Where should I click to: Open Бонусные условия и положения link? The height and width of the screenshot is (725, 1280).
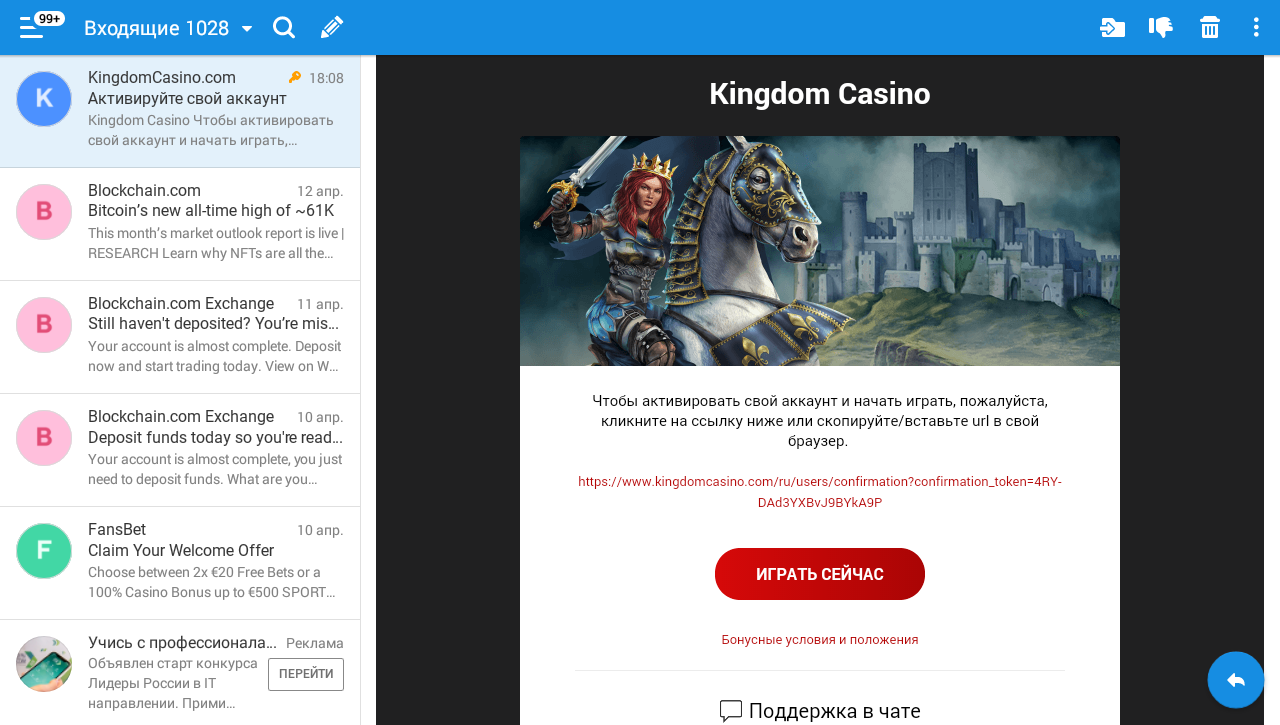[x=820, y=639]
